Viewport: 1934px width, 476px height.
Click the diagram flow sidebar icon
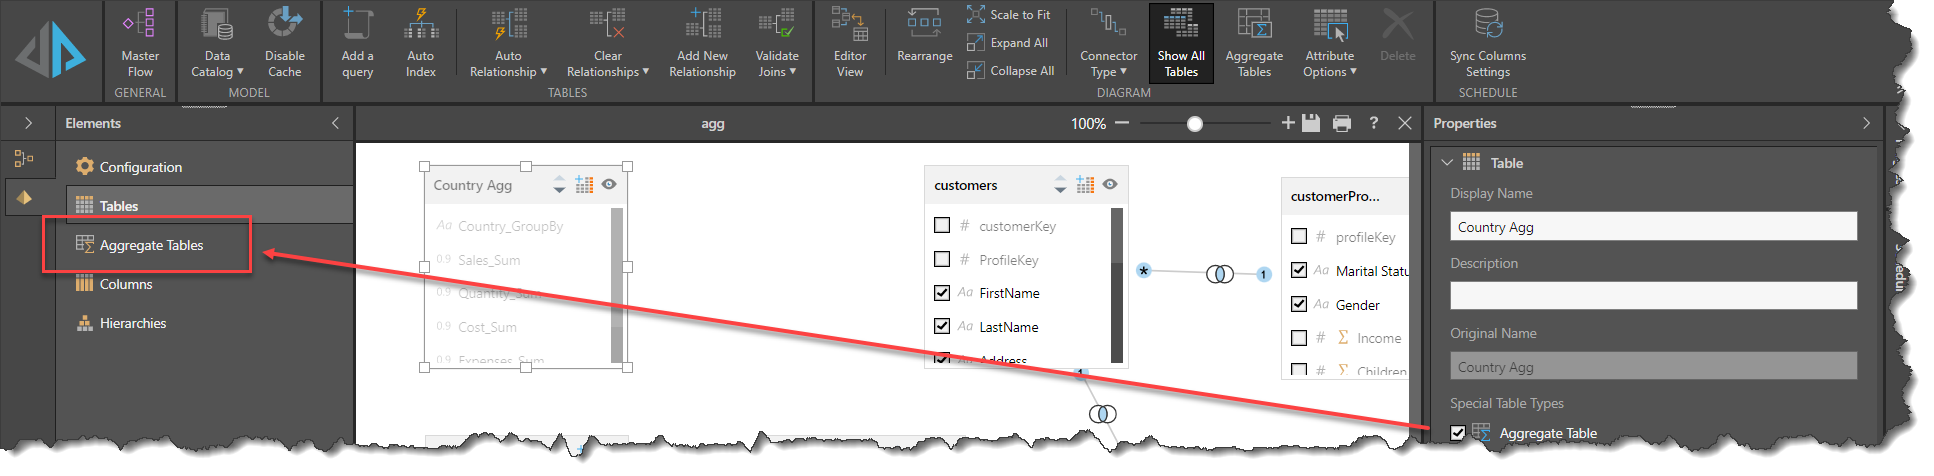pos(24,158)
